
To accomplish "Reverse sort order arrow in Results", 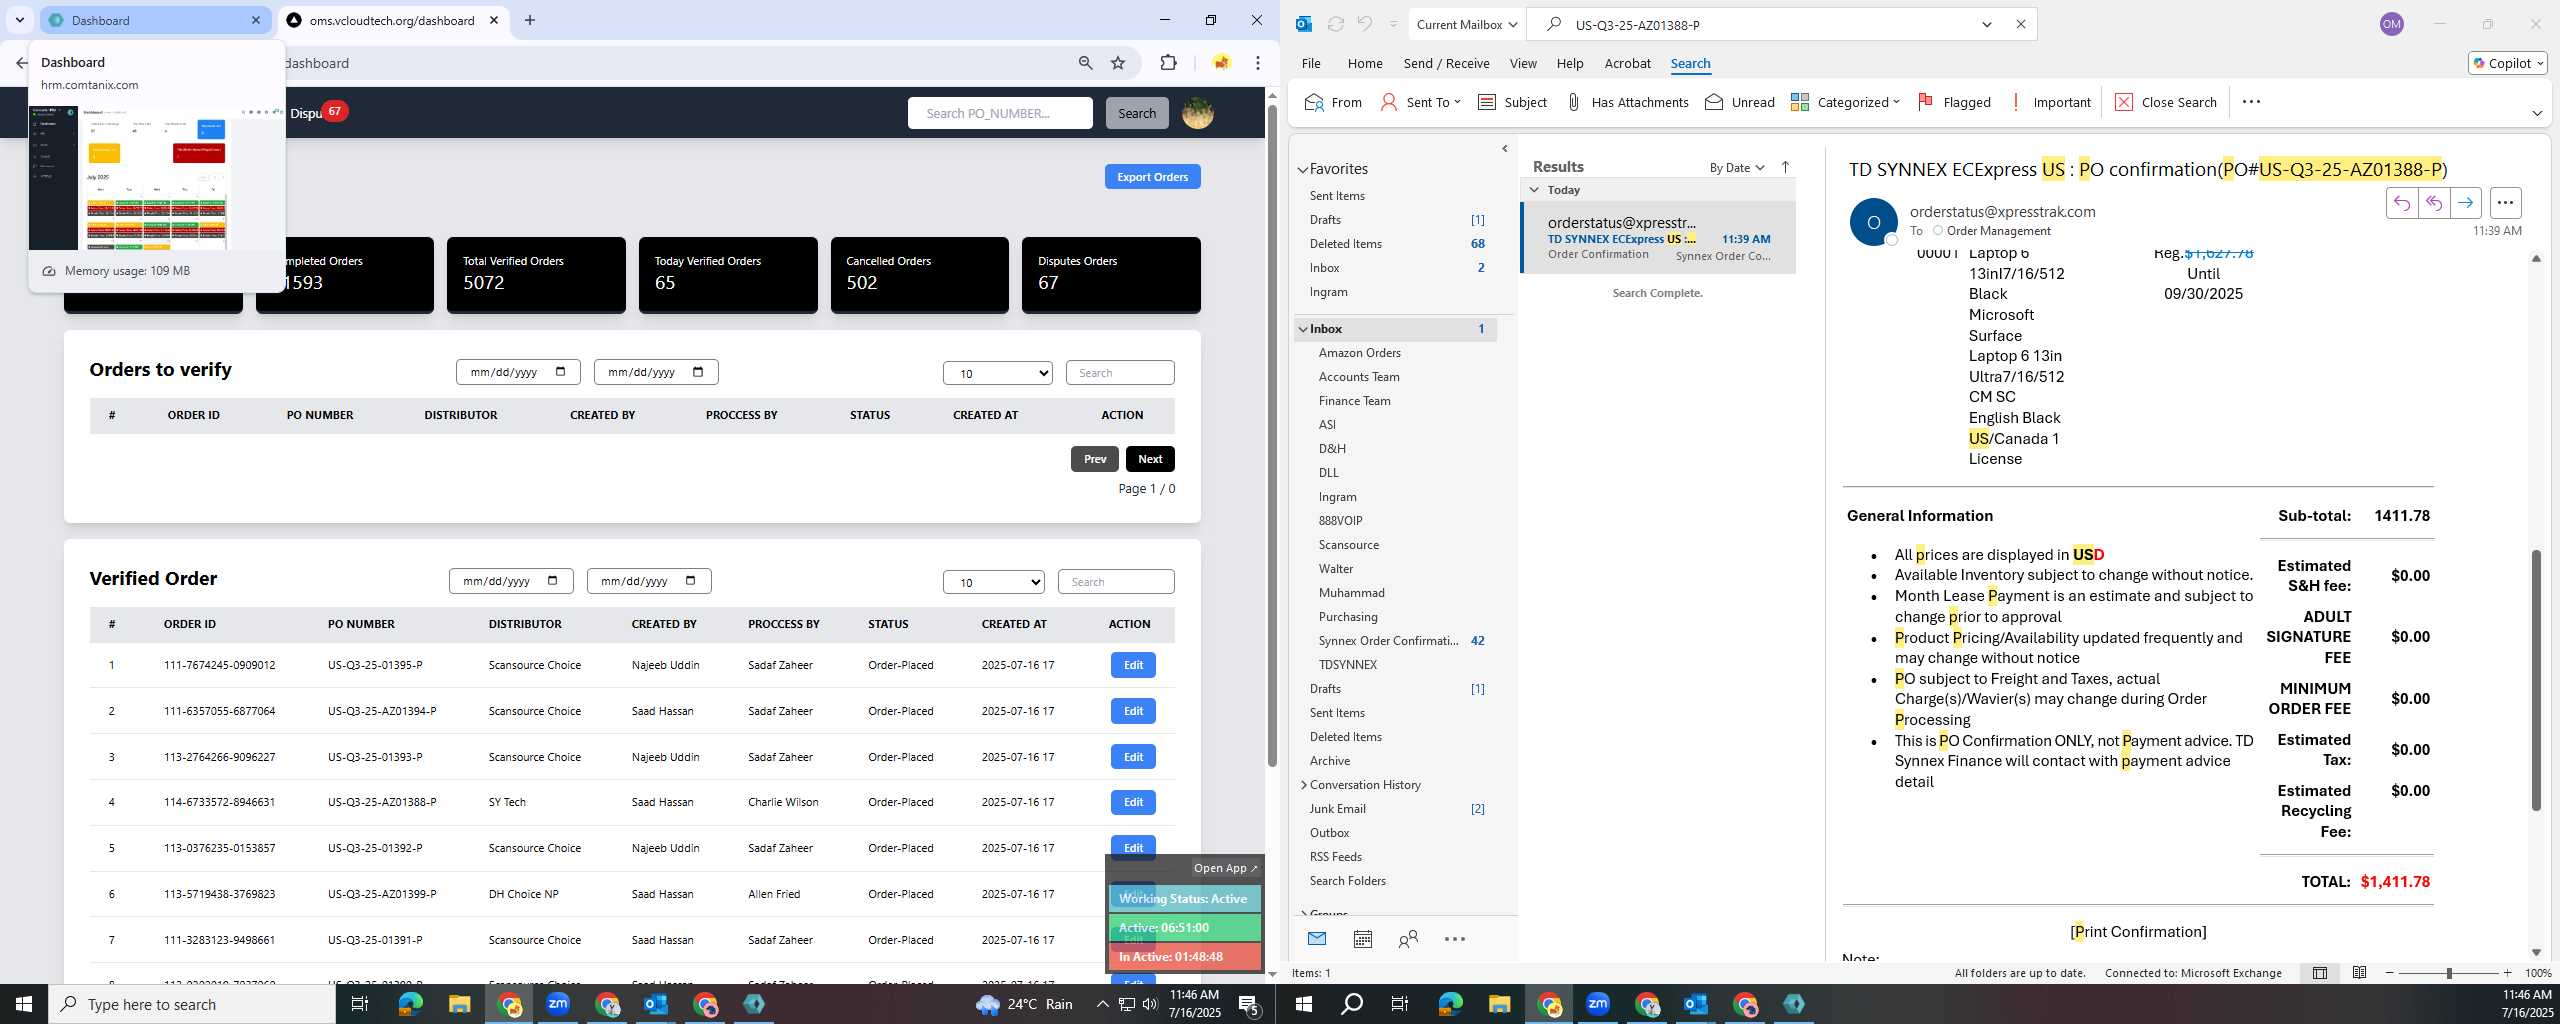I will pos(1785,167).
